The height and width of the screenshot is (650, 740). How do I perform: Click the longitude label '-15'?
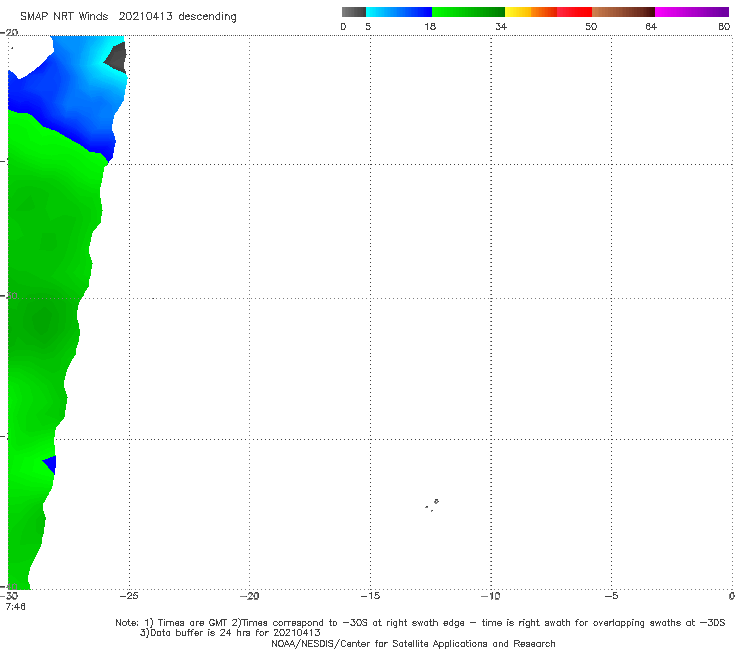coord(370,596)
